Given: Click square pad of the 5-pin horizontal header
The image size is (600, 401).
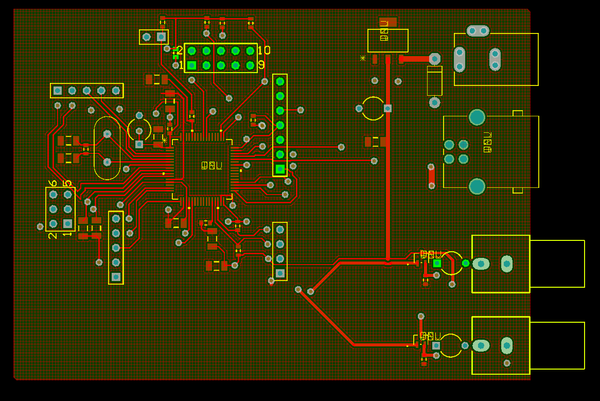Looking at the screenshot, I should [57, 91].
